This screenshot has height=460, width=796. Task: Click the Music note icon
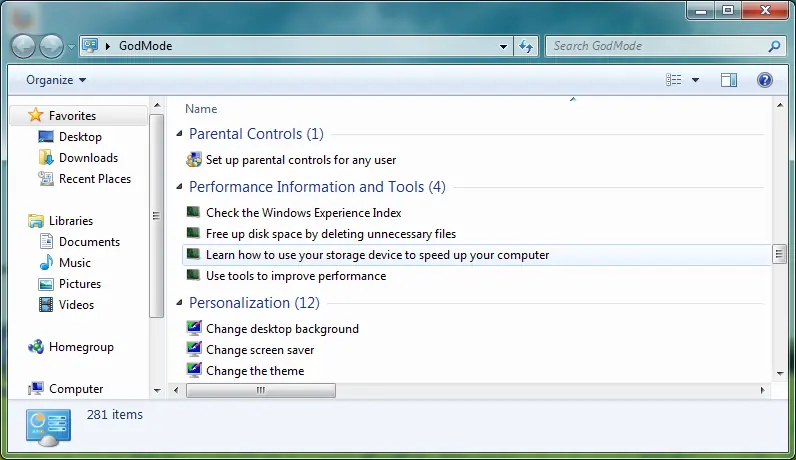(46, 262)
